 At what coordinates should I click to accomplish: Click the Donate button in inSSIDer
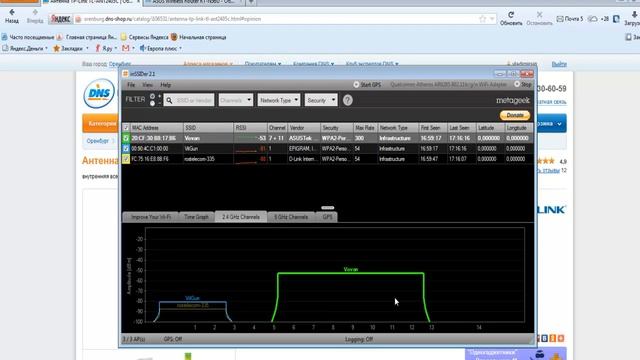(x=515, y=116)
